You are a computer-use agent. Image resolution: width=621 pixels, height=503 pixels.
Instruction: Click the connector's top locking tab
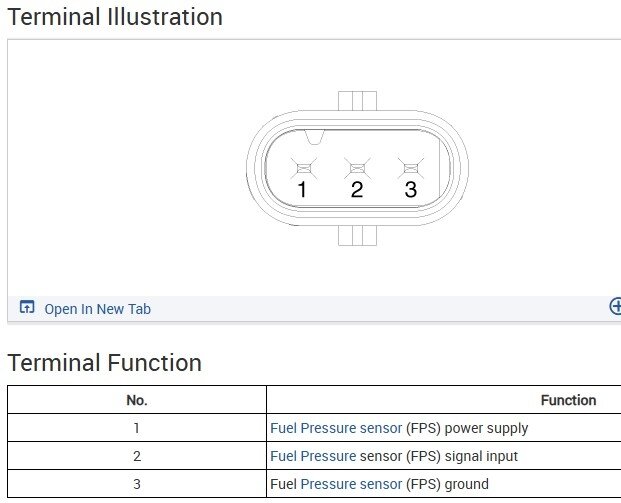(x=357, y=100)
